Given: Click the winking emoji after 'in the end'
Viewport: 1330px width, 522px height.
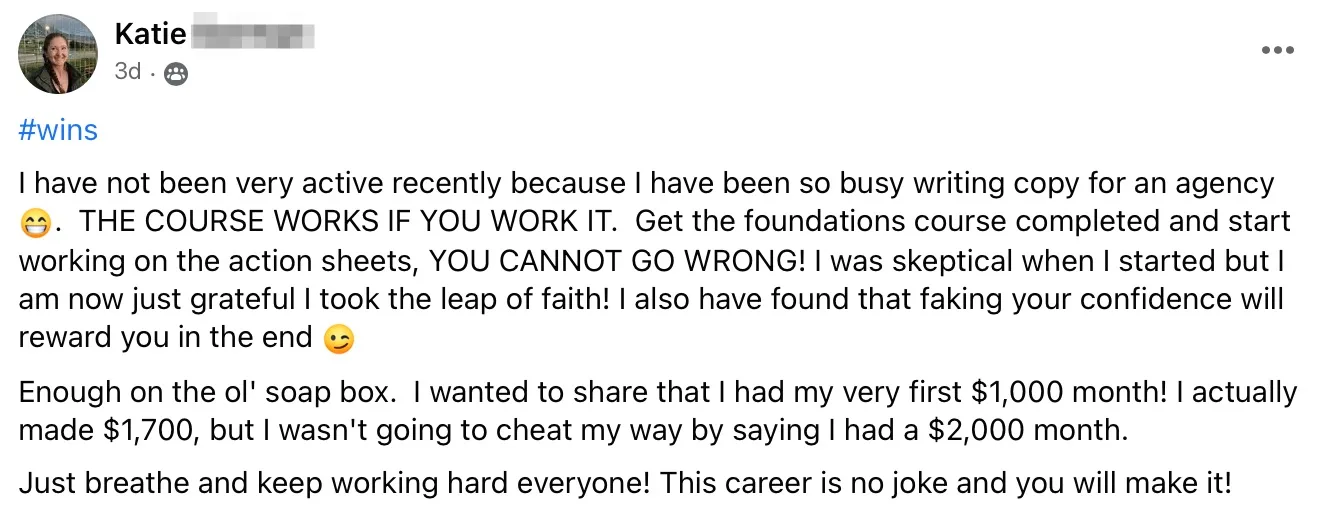Looking at the screenshot, I should [339, 340].
